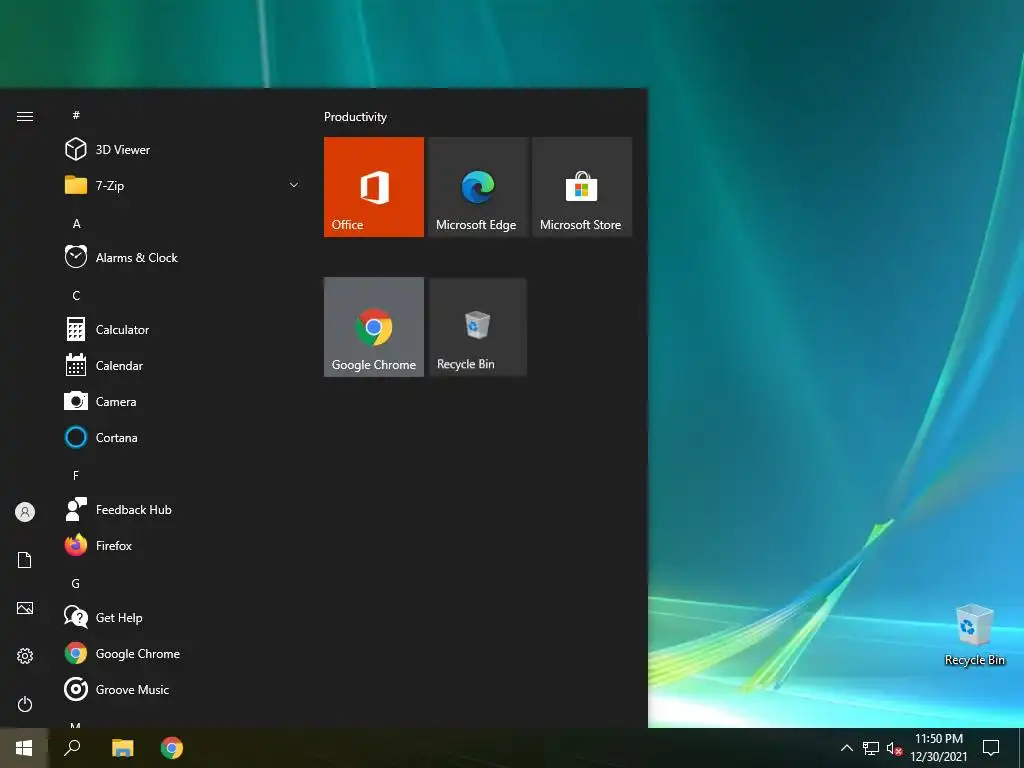
Task: Click the '#' letter header in app list
Action: pos(76,115)
